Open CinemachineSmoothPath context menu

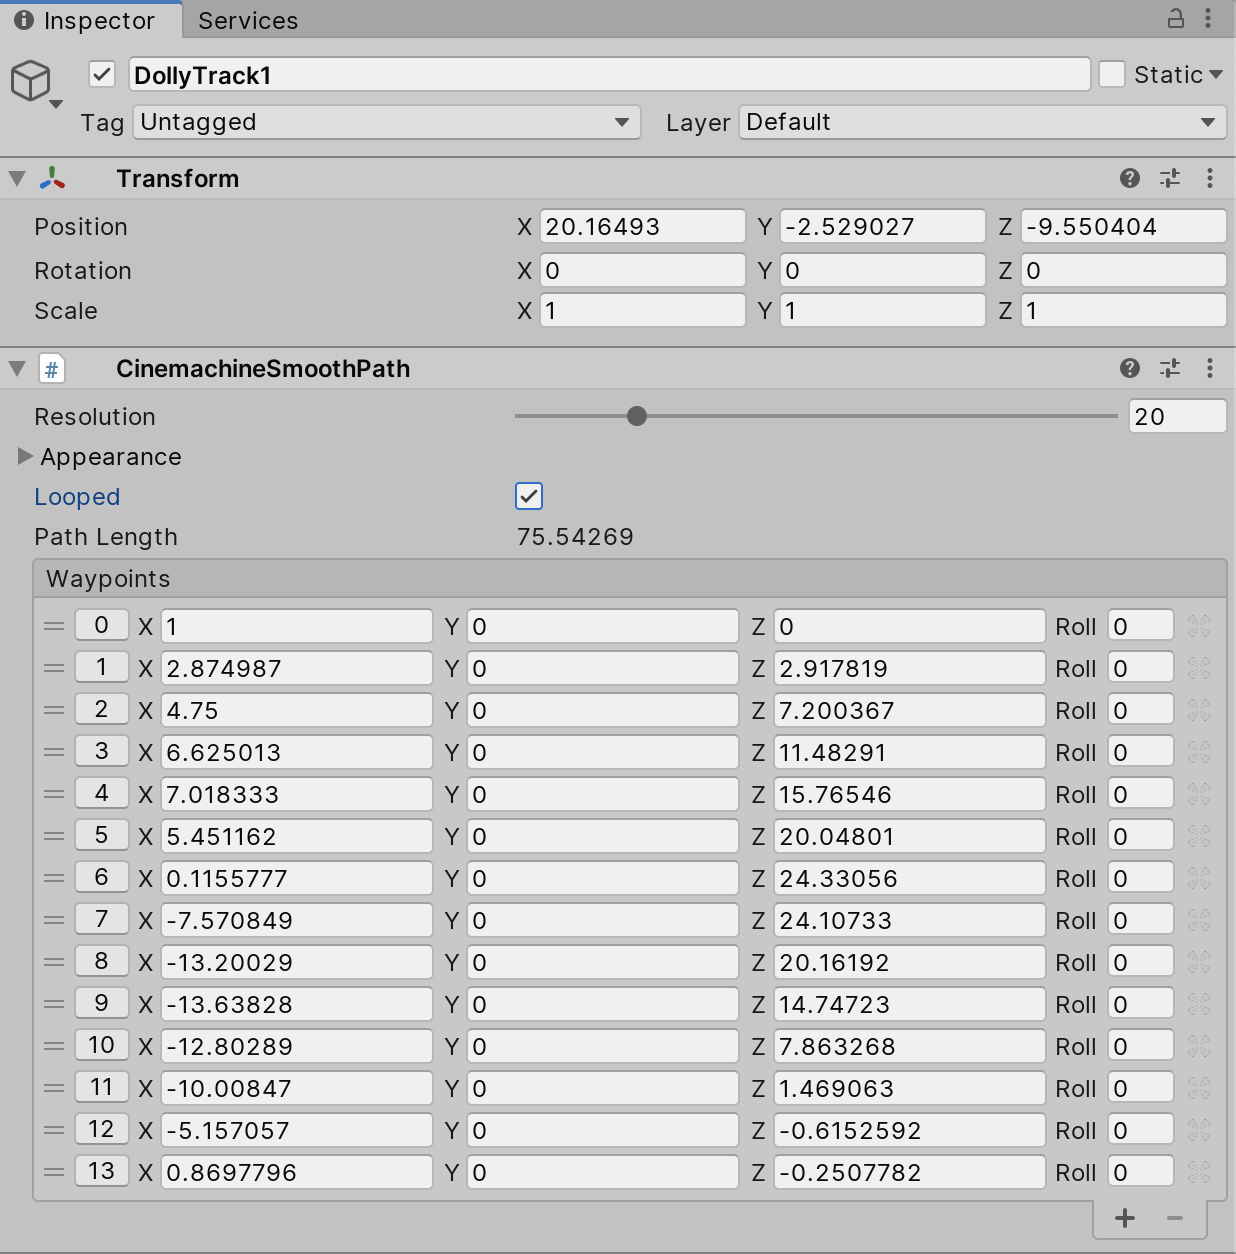click(x=1210, y=368)
